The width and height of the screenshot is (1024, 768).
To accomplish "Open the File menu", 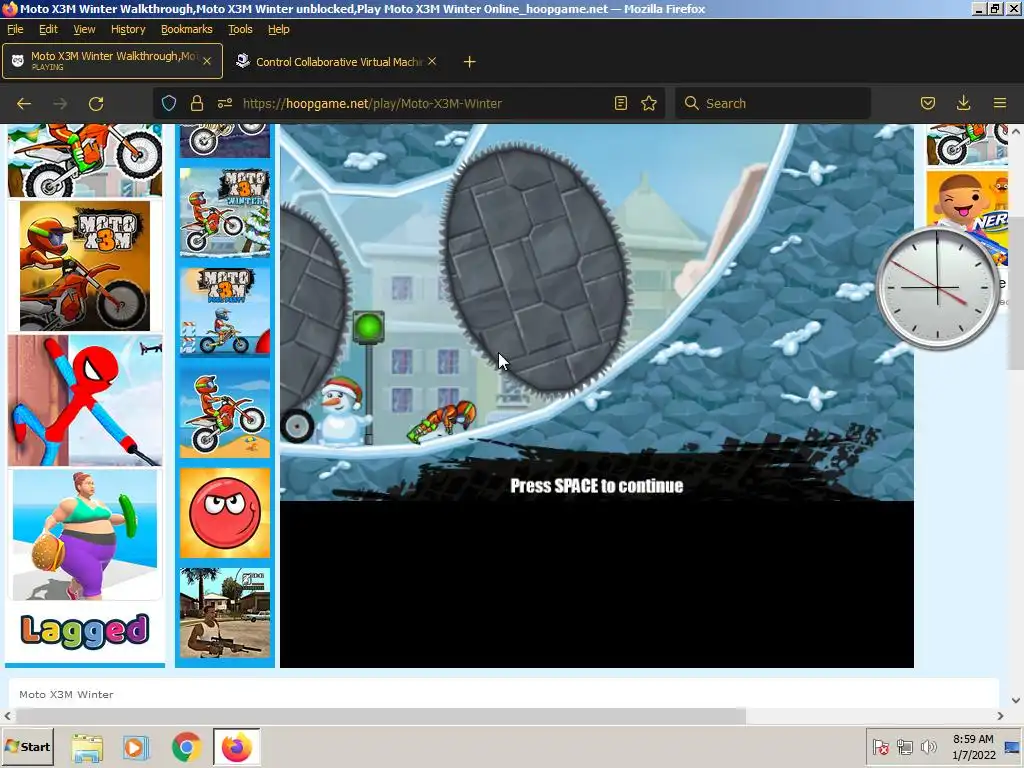I will [x=15, y=29].
